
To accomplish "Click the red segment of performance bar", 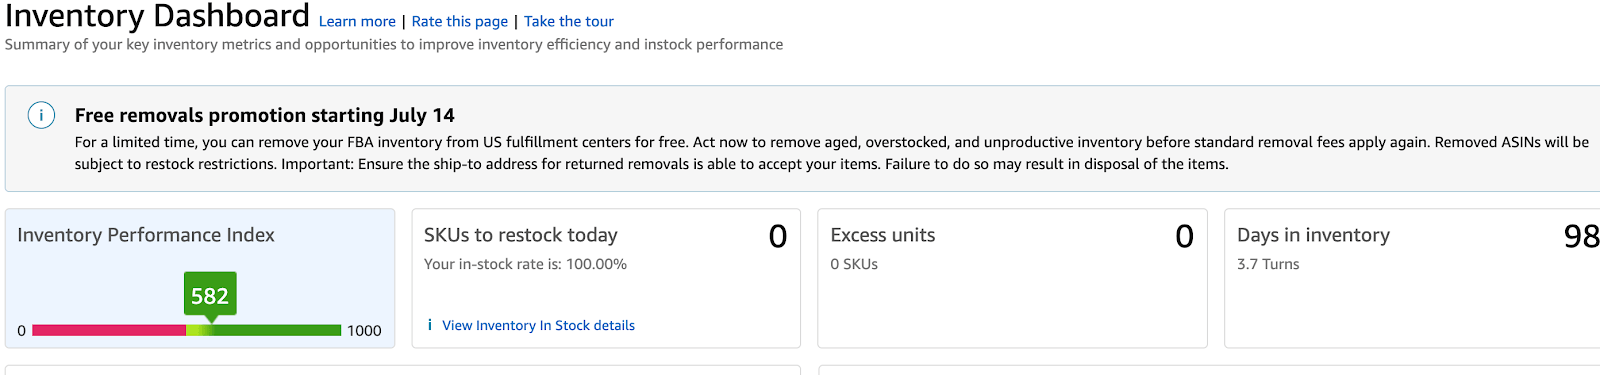I will pyautogui.click(x=109, y=330).
